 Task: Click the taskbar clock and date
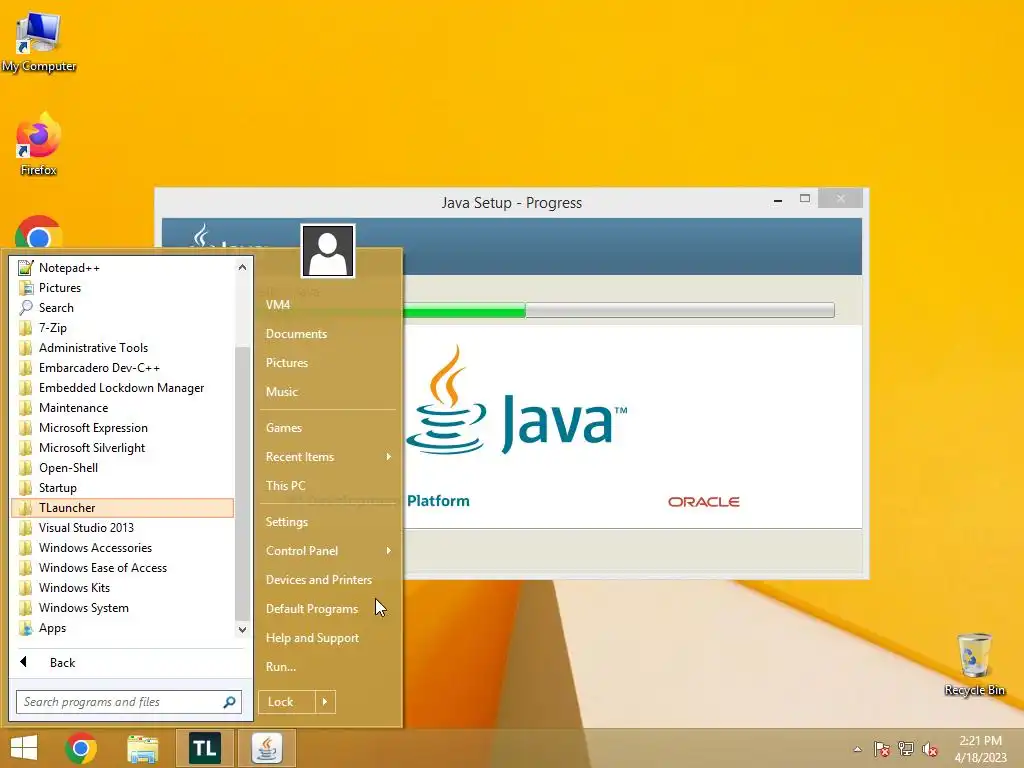(980, 749)
